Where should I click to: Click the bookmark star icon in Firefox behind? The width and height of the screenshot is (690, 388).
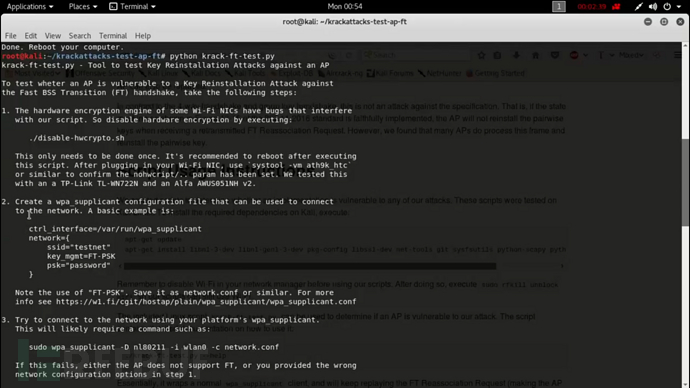tap(481, 55)
